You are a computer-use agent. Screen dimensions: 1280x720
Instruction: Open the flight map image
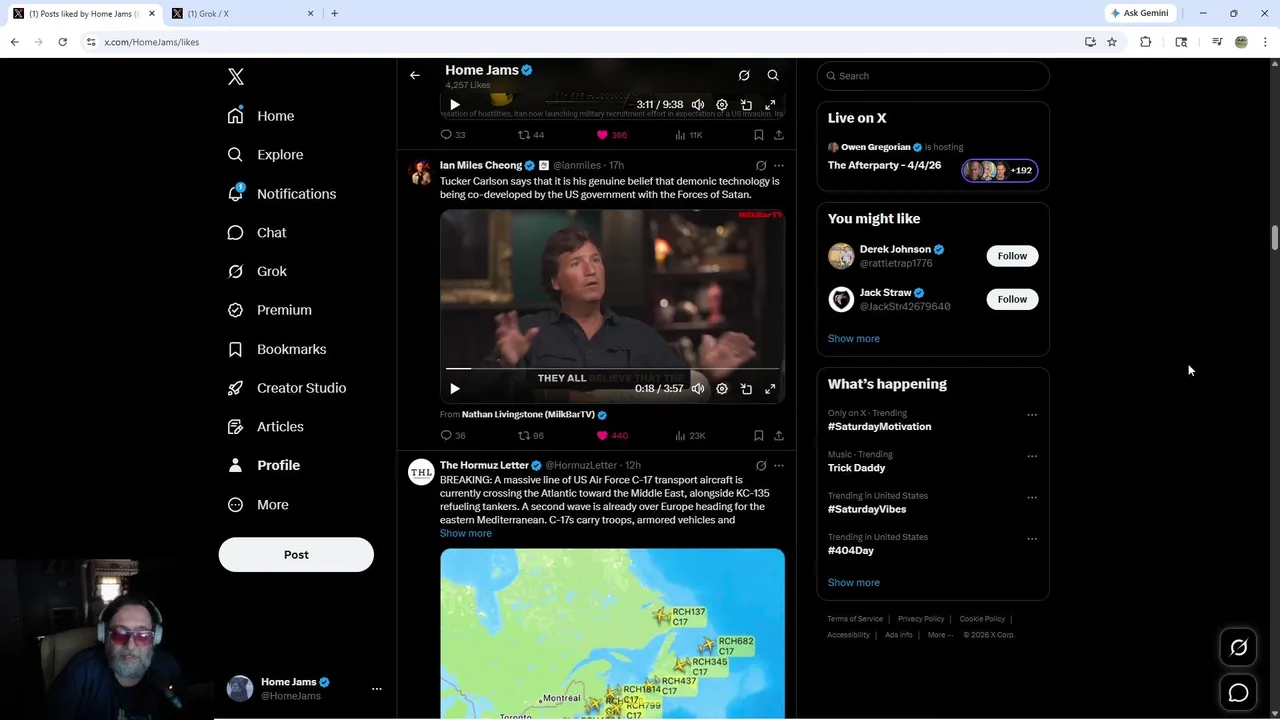pos(612,634)
